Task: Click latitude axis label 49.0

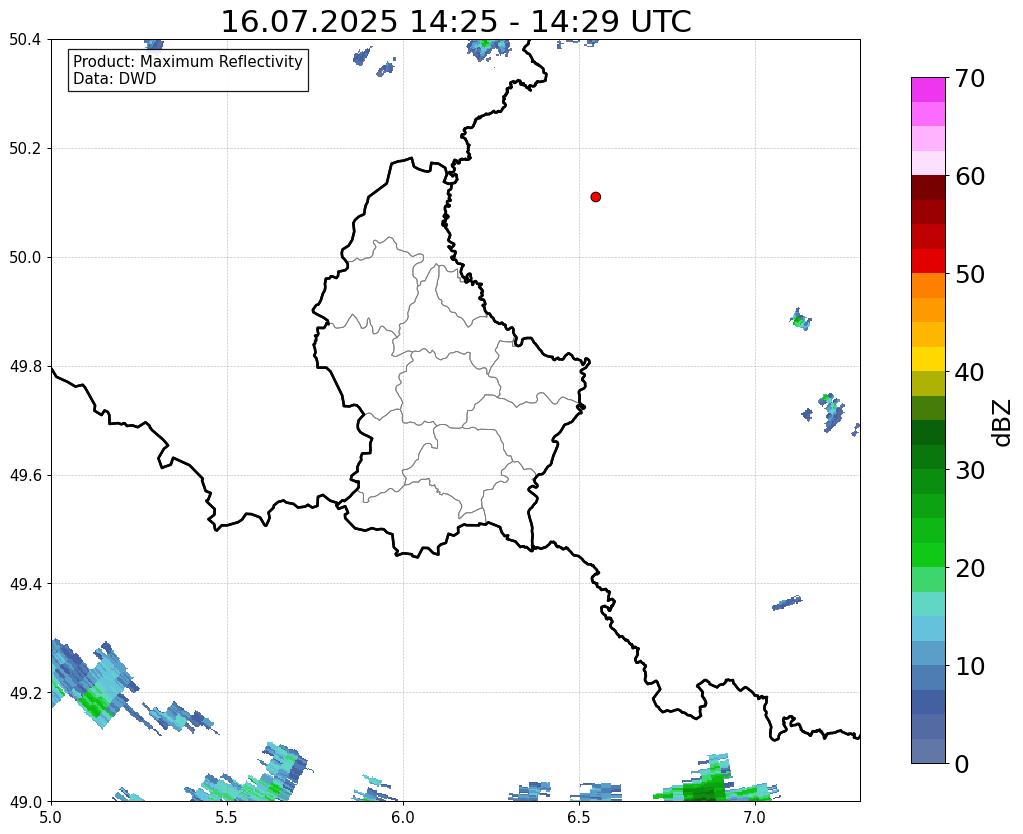Action: 25,802
